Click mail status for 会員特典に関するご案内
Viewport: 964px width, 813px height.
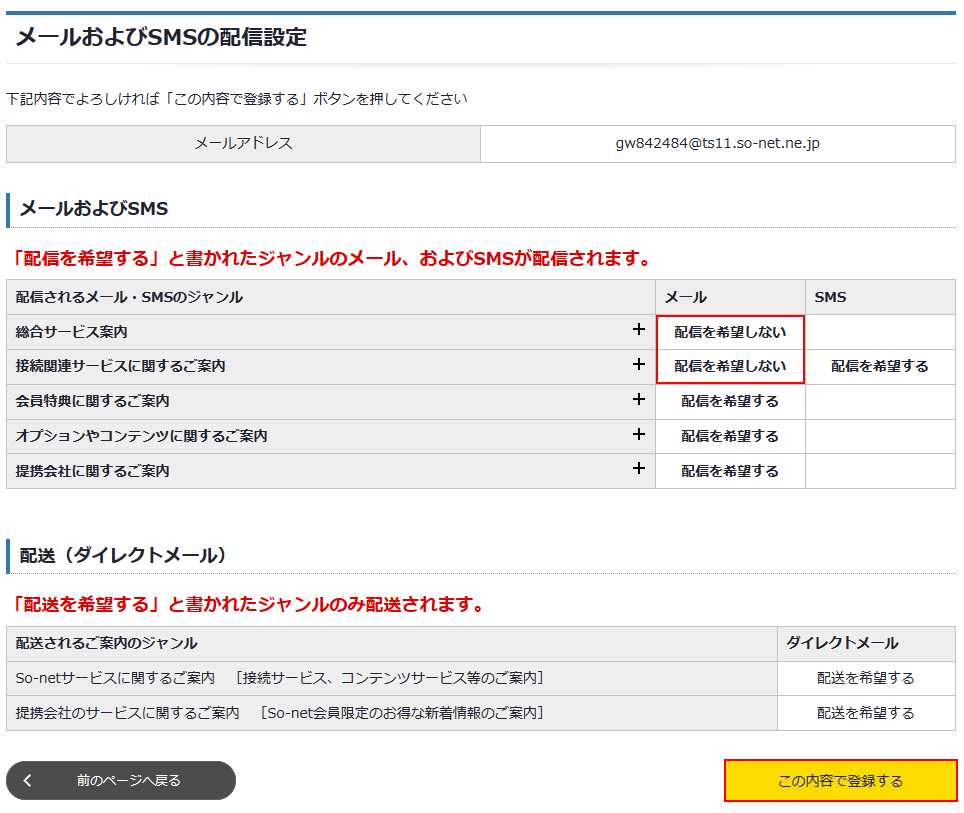[x=730, y=401]
